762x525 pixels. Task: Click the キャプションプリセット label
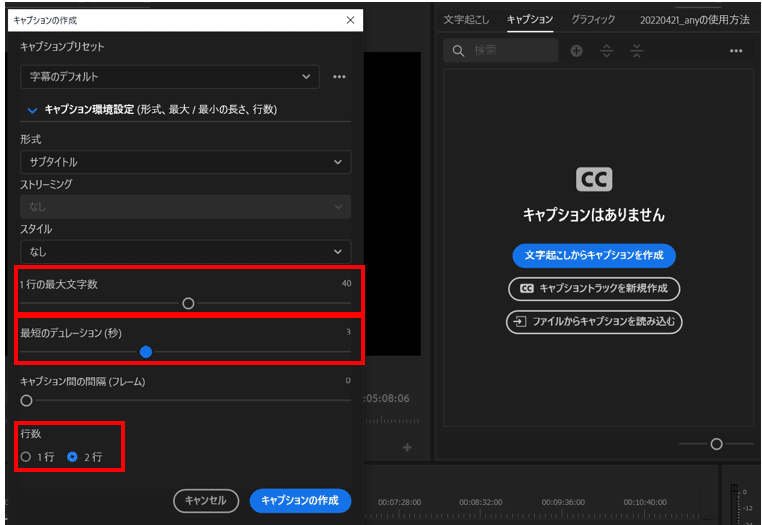62,47
